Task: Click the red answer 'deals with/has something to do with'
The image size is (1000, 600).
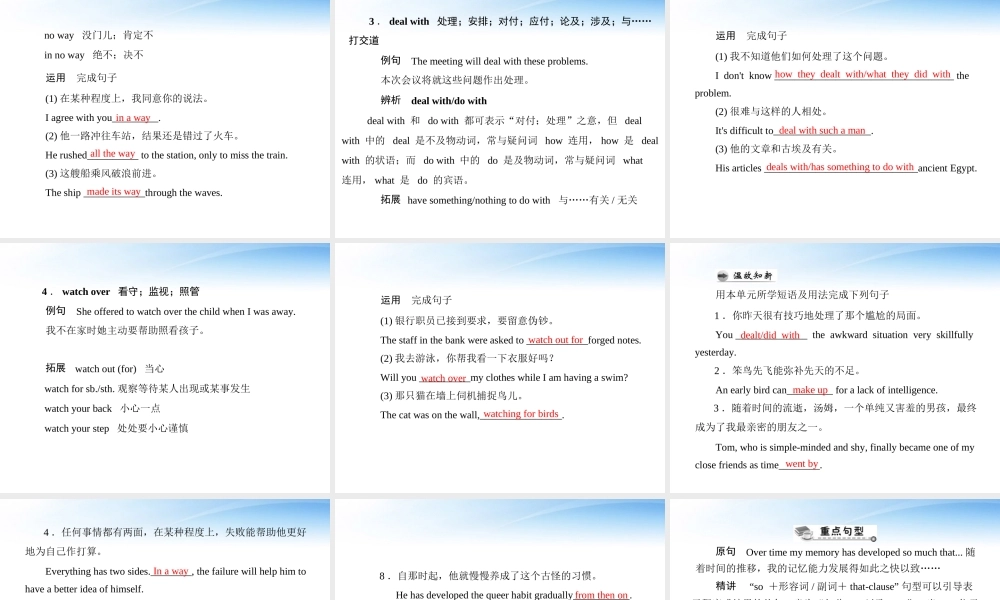Action: pyautogui.click(x=840, y=167)
